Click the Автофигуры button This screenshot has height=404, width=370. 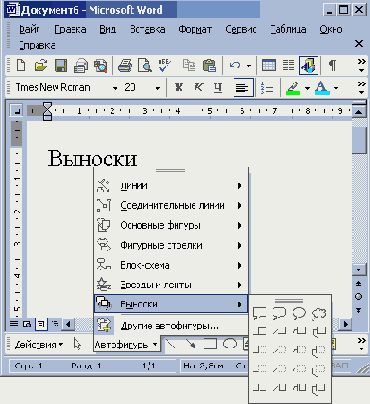126,344
